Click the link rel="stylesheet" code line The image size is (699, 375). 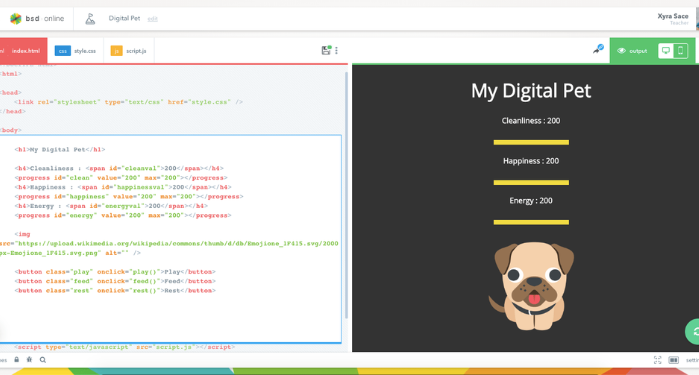pyautogui.click(x=128, y=102)
